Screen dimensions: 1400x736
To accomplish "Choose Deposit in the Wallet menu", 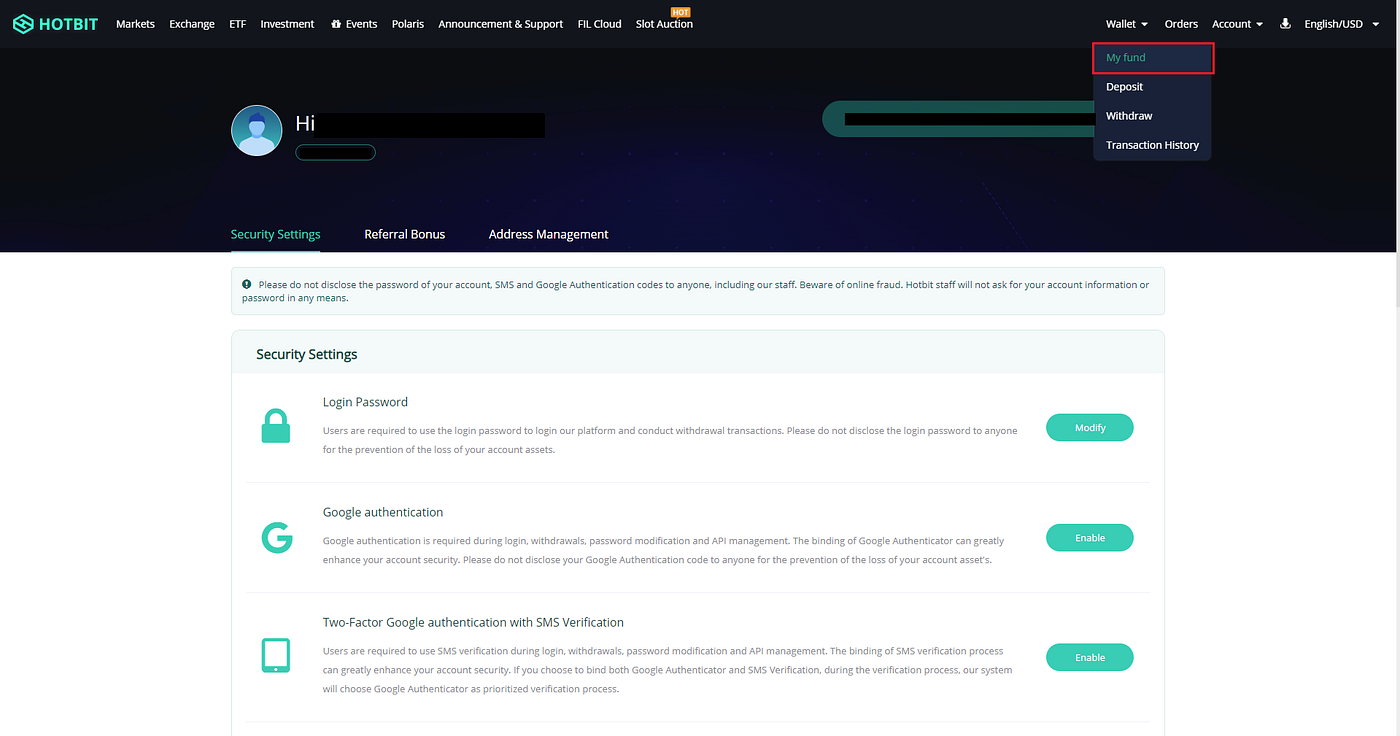I will 1153,87.
